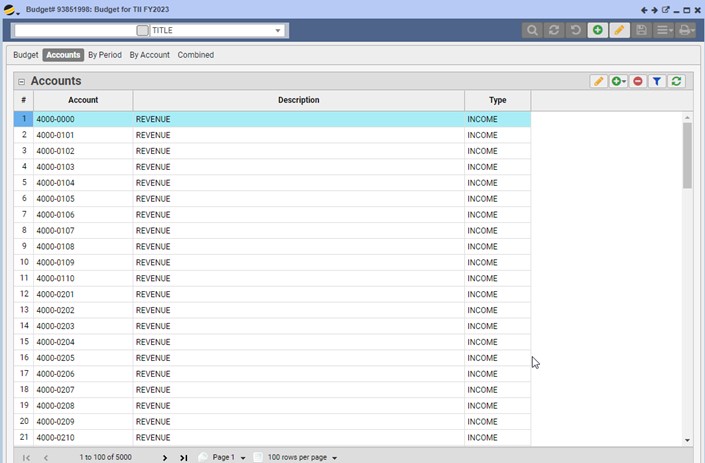Open the blue filter icon in Accounts panel
This screenshot has width=705, height=463.
pos(657,82)
